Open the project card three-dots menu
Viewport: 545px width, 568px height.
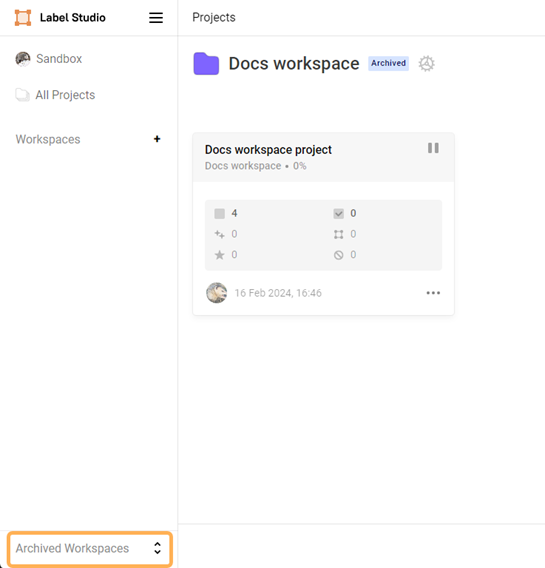pyautogui.click(x=433, y=293)
